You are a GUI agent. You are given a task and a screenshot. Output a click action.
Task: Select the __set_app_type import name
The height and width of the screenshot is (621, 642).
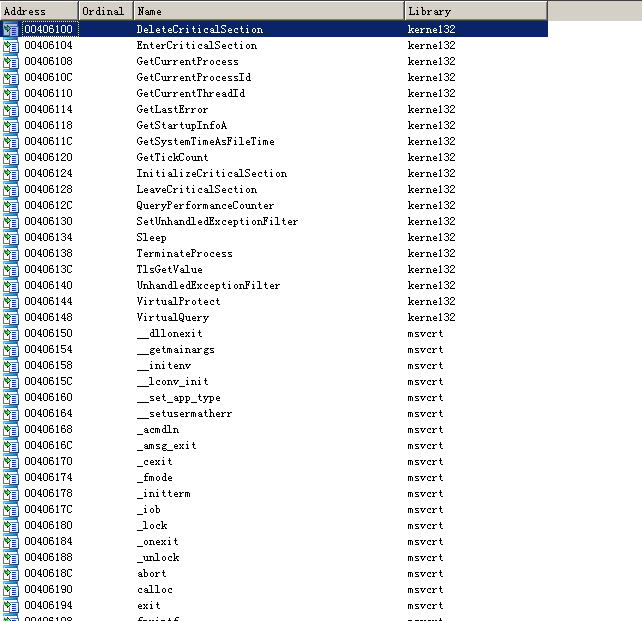click(179, 398)
